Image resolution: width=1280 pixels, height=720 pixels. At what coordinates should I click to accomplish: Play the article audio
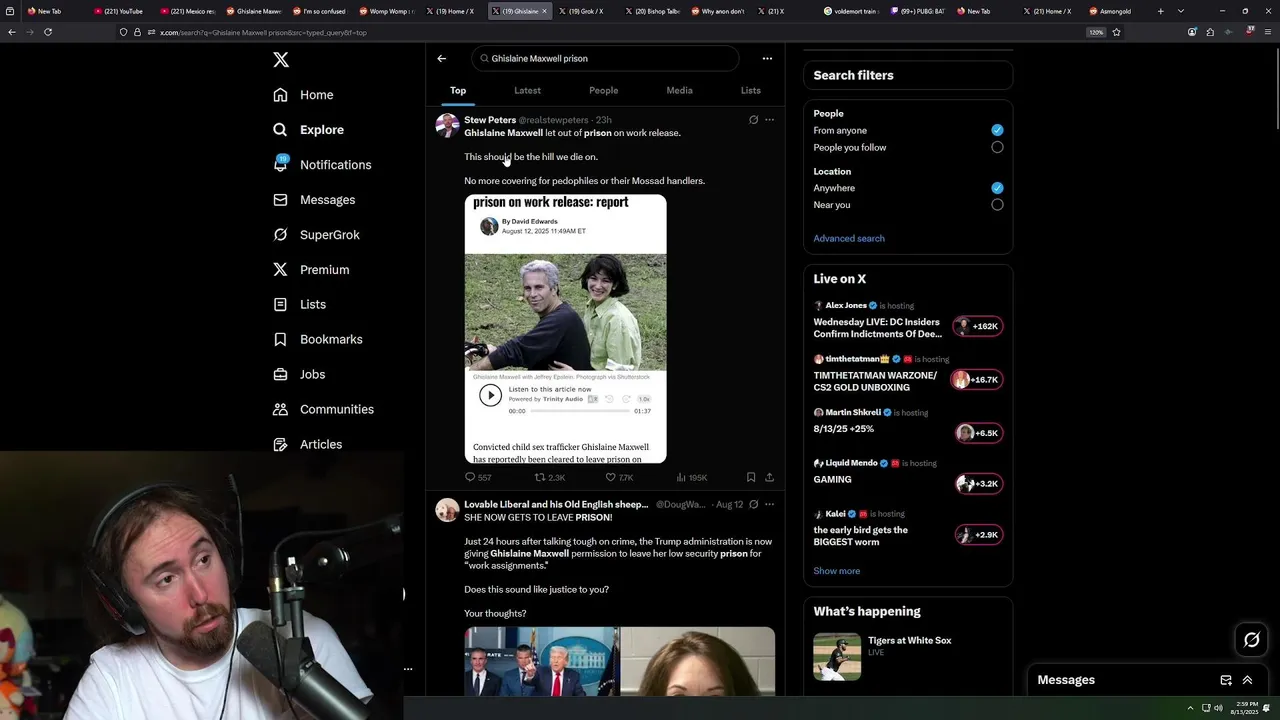pos(490,395)
